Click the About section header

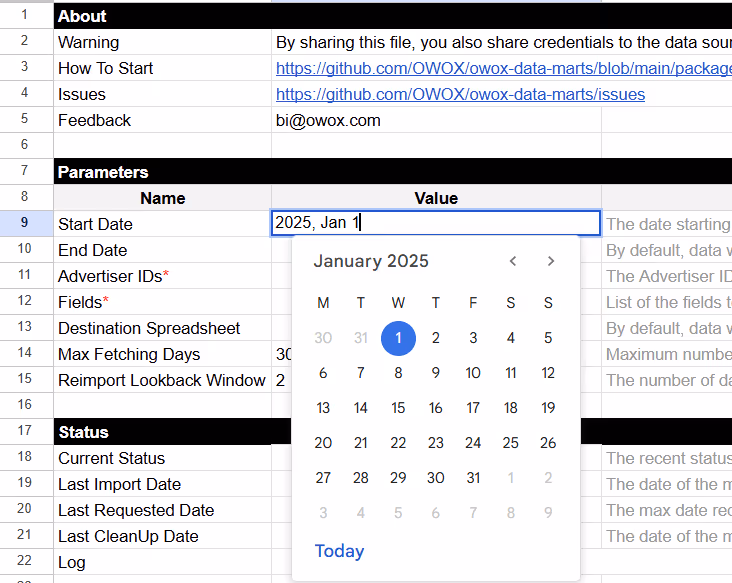[x=393, y=16]
